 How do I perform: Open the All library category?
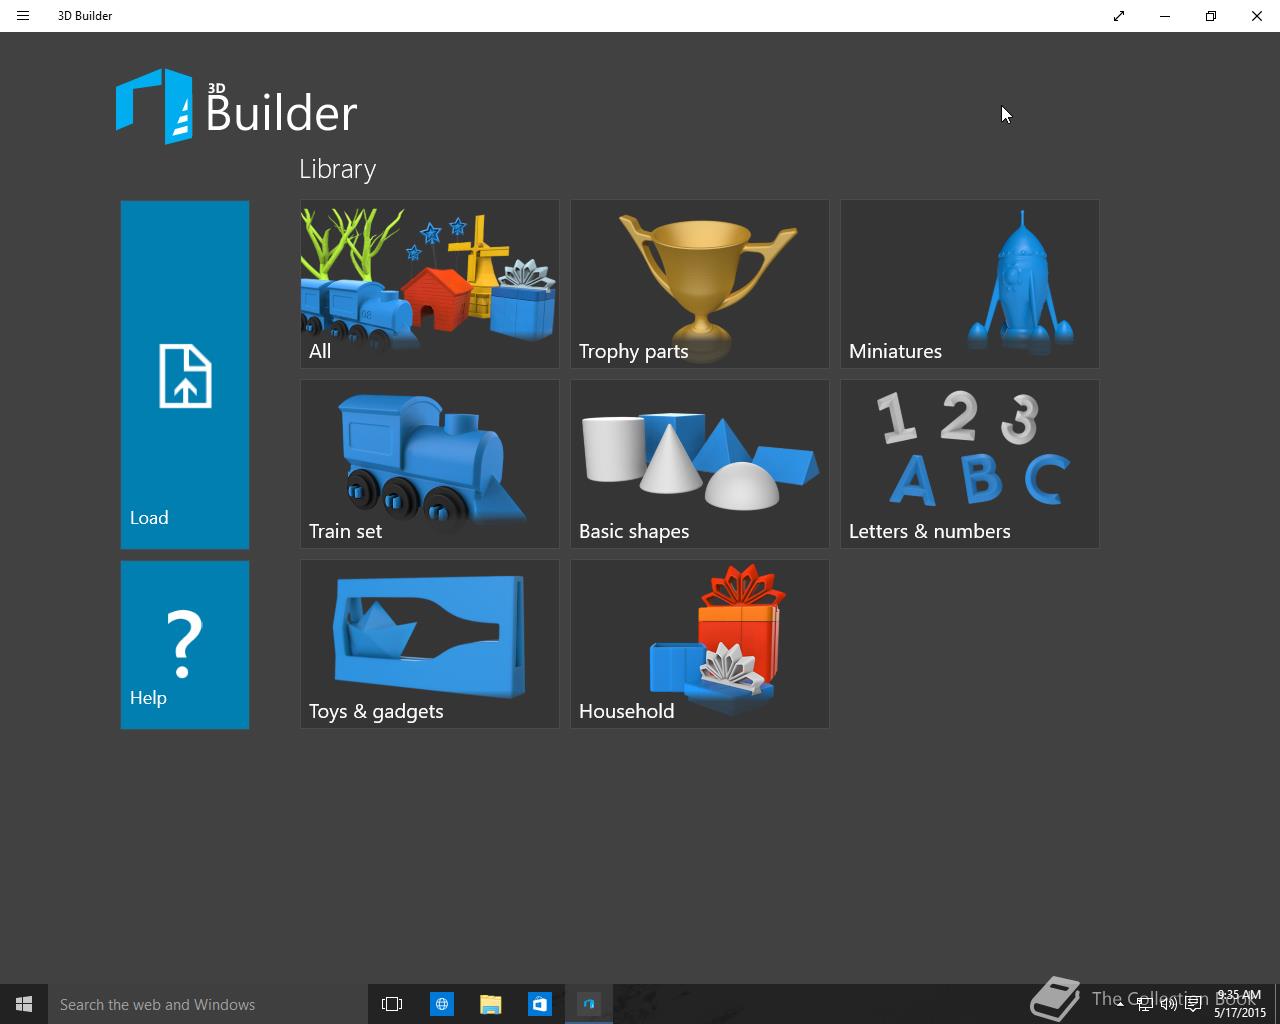[430, 284]
